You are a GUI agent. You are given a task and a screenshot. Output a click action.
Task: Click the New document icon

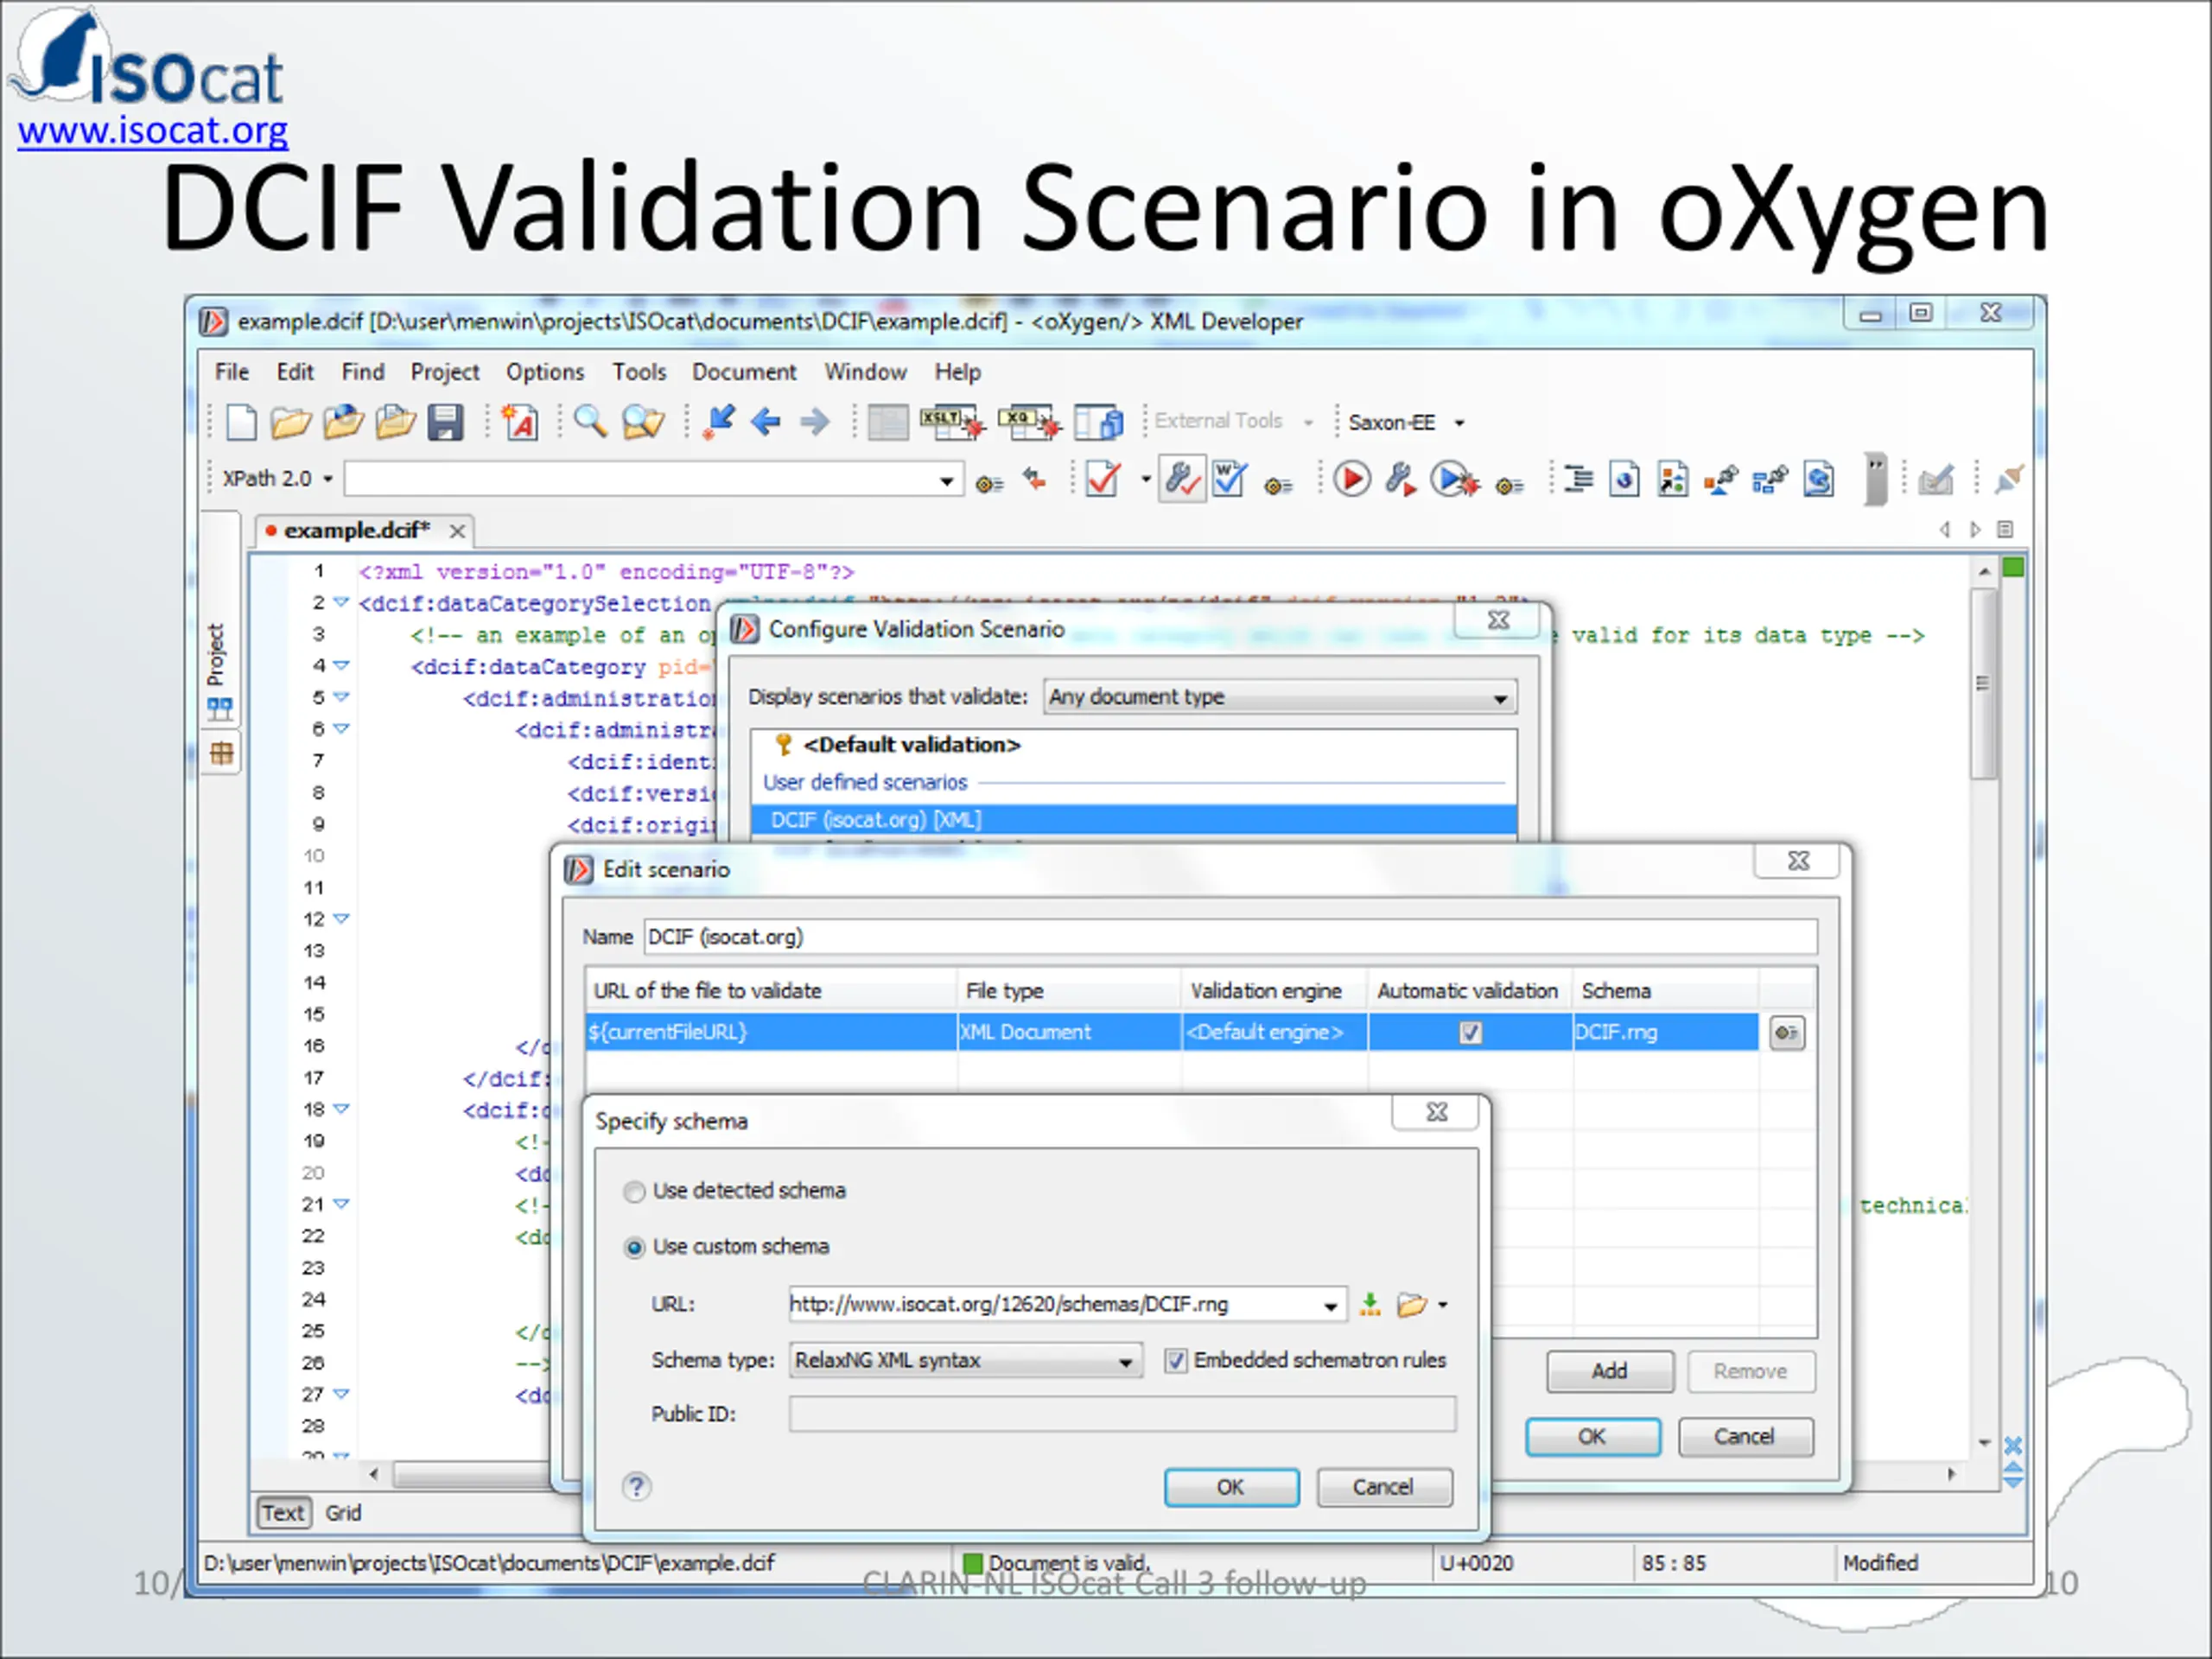[x=241, y=422]
